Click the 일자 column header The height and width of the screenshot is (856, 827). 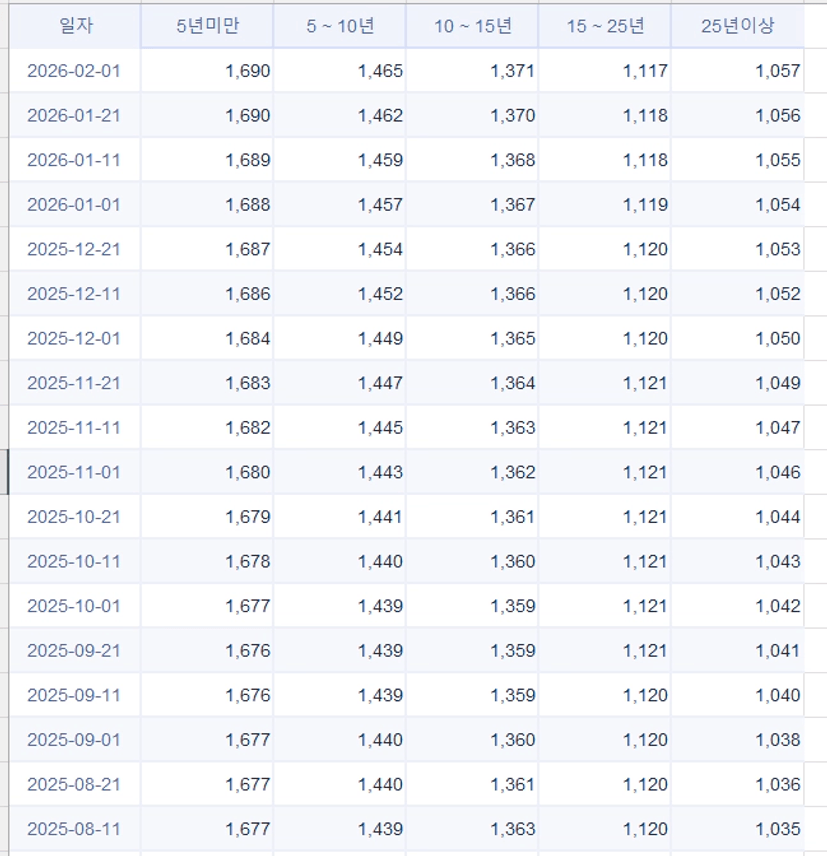tap(75, 26)
